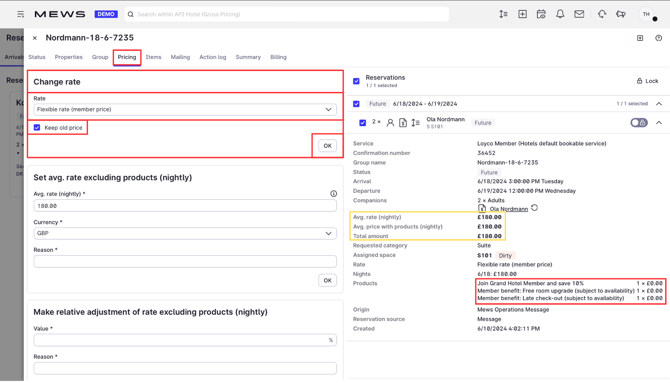Open the help question mark icon
Screen dimensions: 670x383
tap(658, 38)
